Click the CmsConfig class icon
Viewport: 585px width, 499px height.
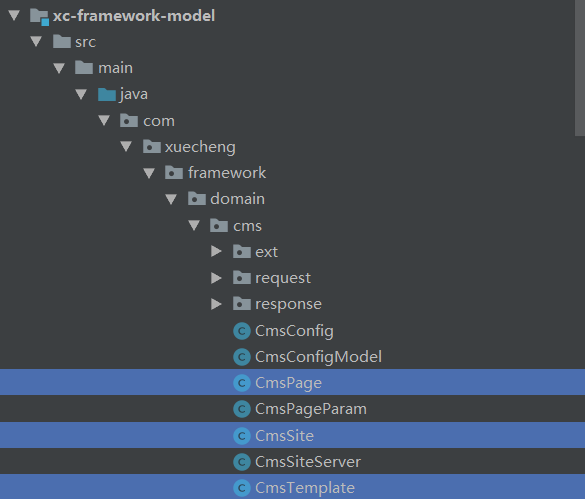pyautogui.click(x=242, y=331)
